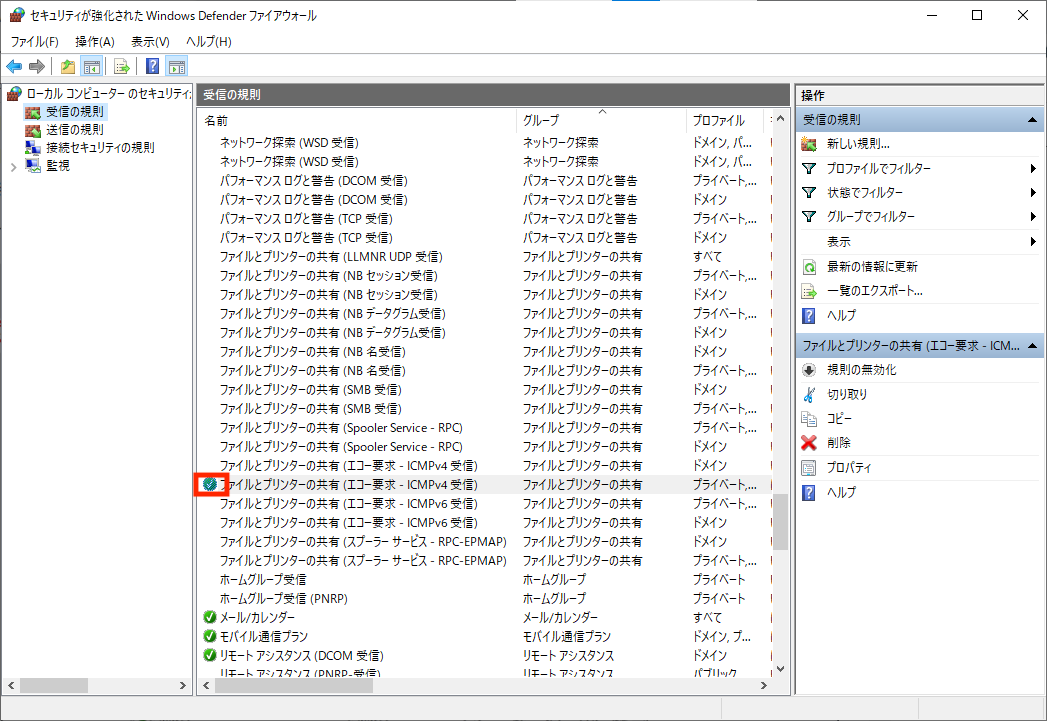
Task: Click the copy icon beside コピー
Action: coord(809,419)
